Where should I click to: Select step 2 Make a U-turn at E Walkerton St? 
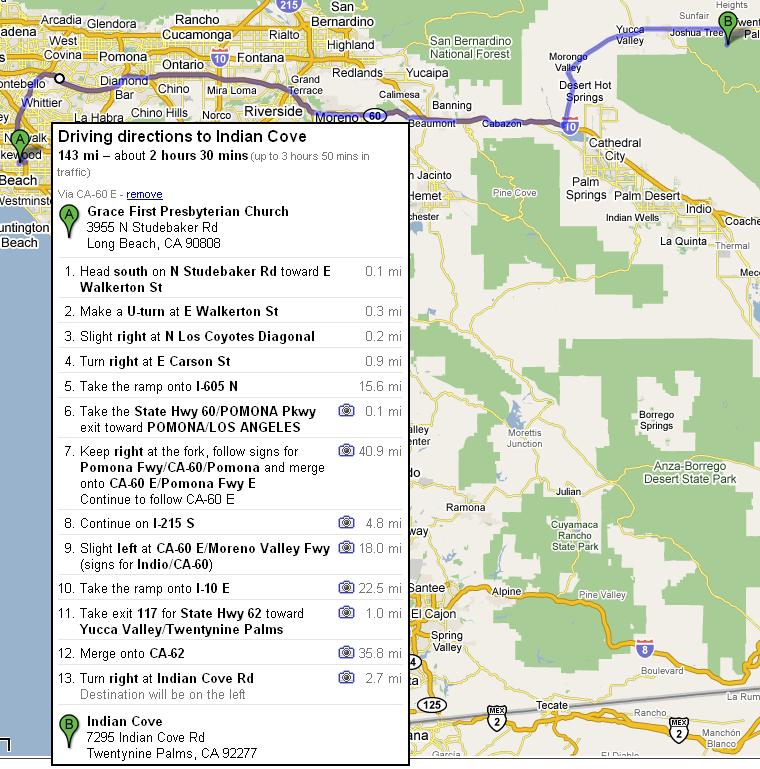[230, 311]
